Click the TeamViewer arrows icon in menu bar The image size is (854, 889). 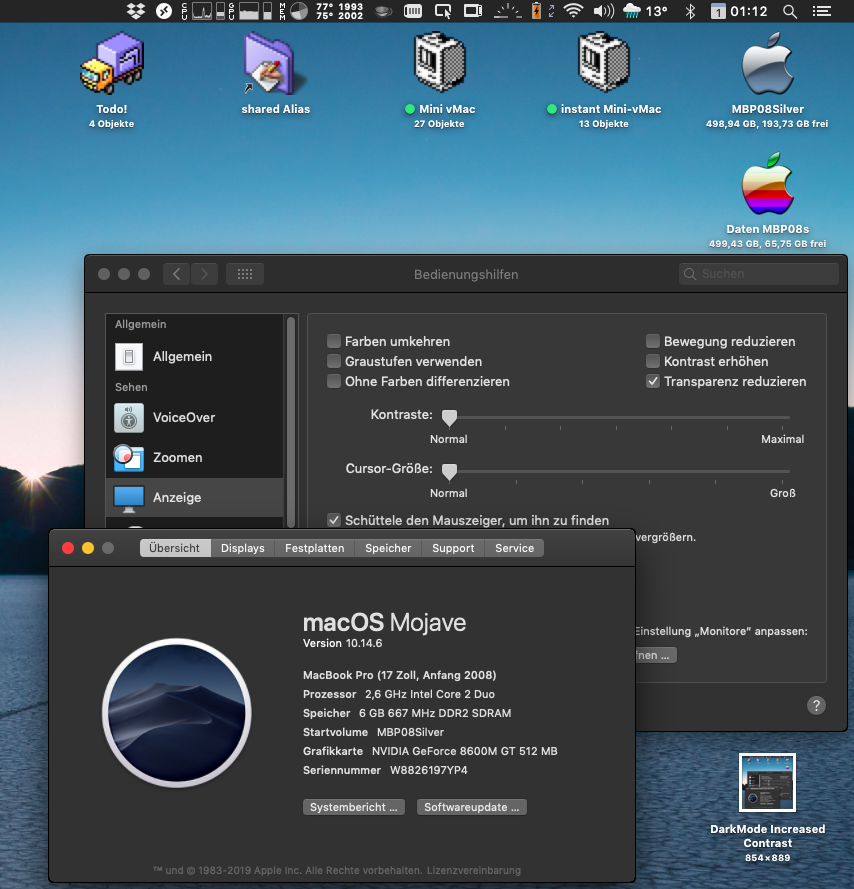click(164, 11)
